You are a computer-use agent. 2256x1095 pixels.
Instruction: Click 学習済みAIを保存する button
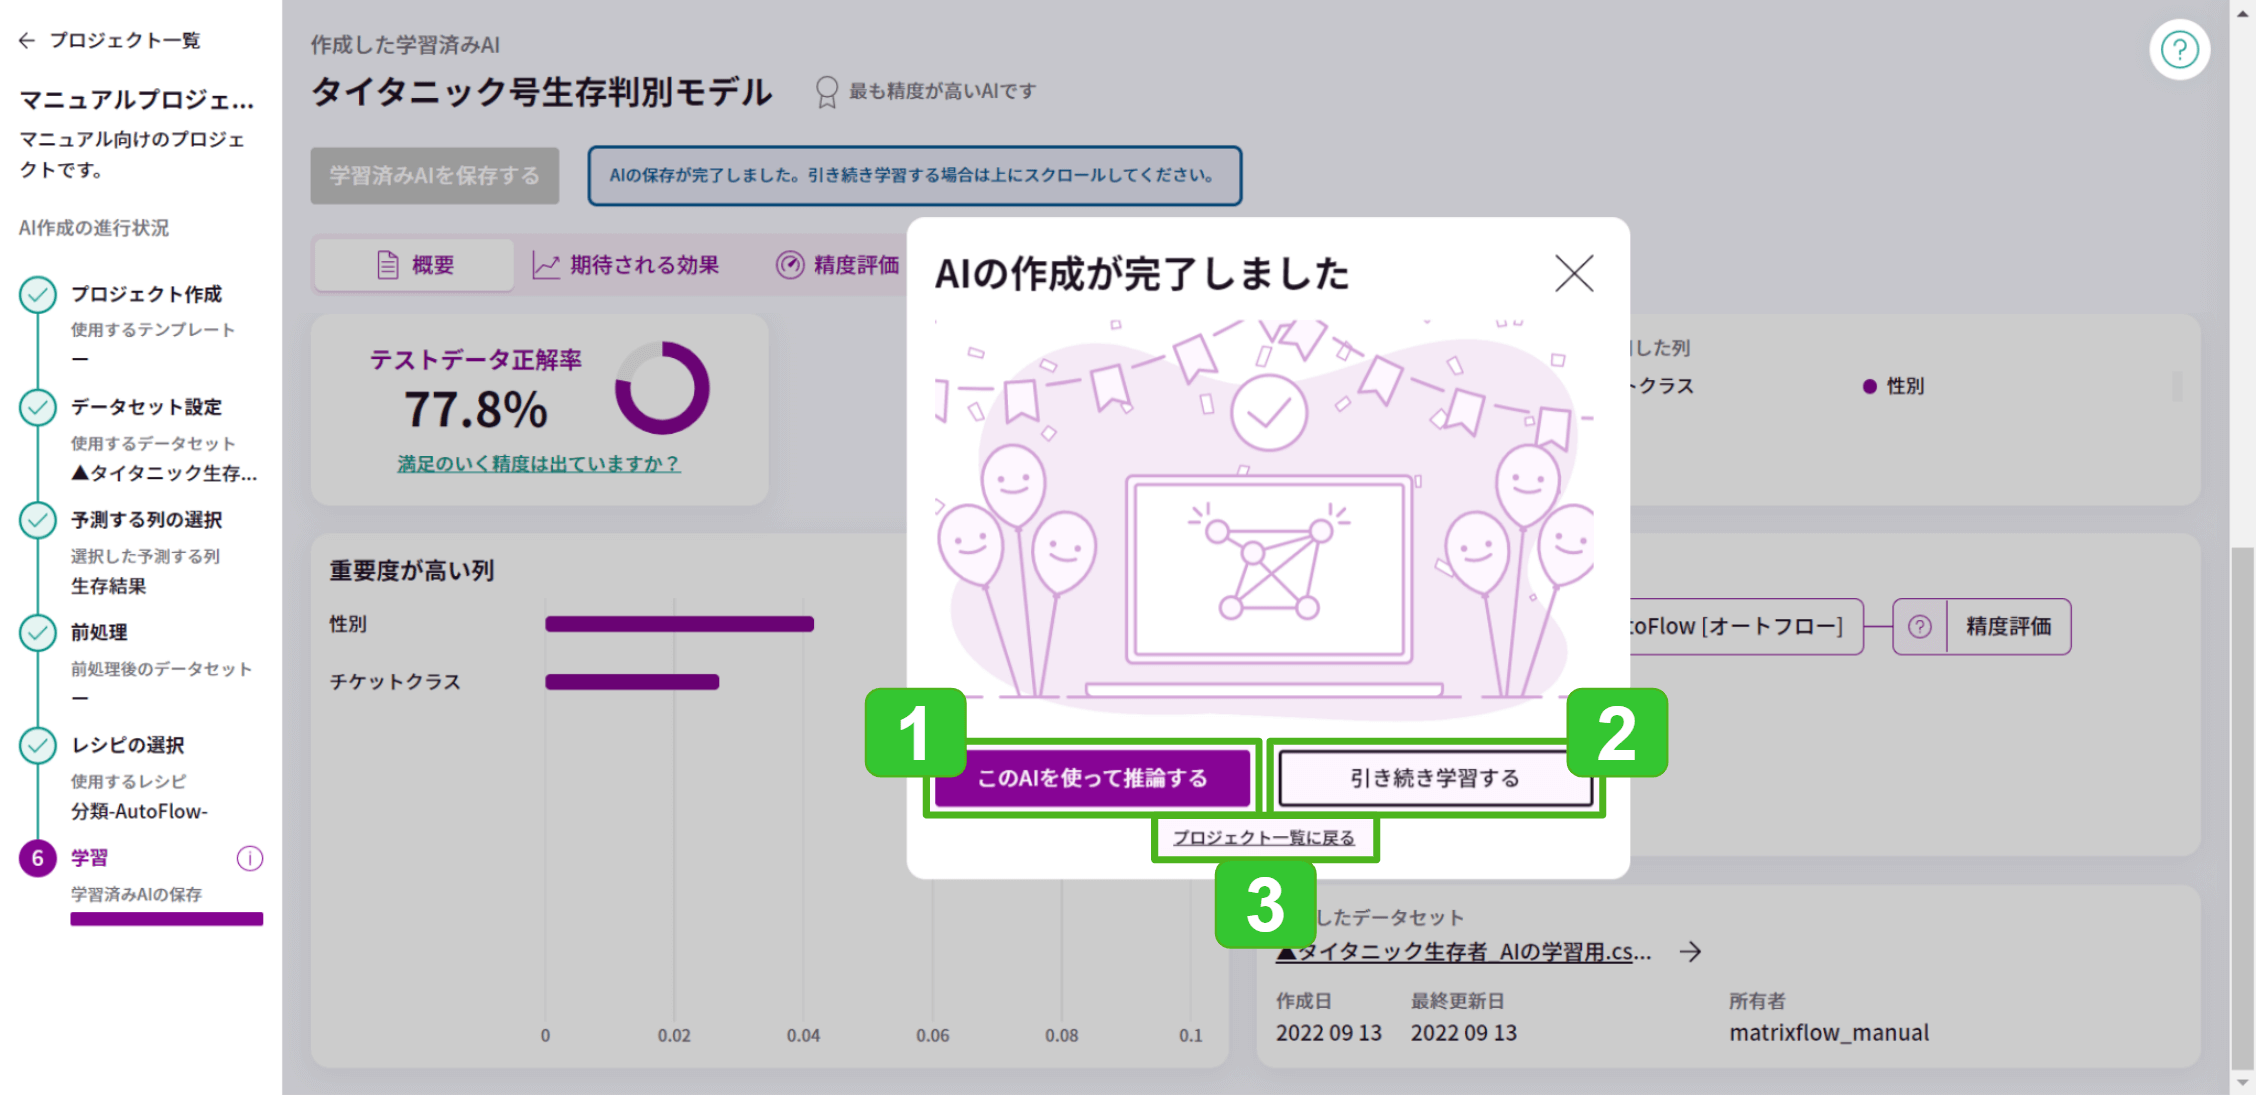[435, 176]
